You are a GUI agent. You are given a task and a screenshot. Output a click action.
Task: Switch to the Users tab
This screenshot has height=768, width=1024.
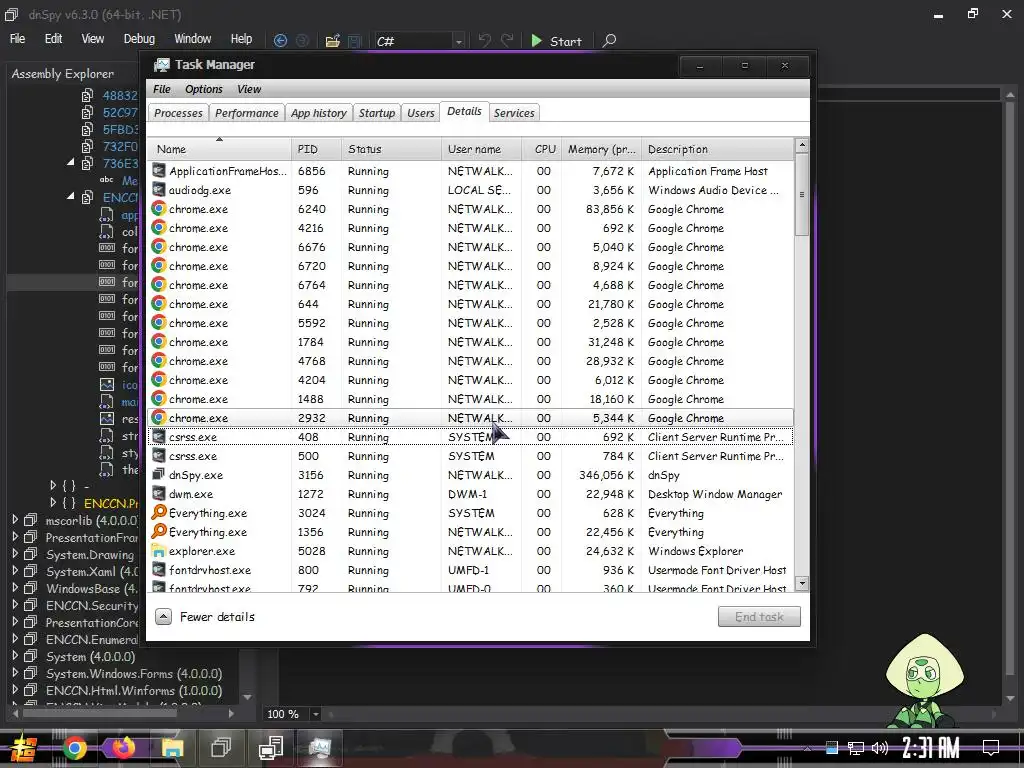coord(421,113)
